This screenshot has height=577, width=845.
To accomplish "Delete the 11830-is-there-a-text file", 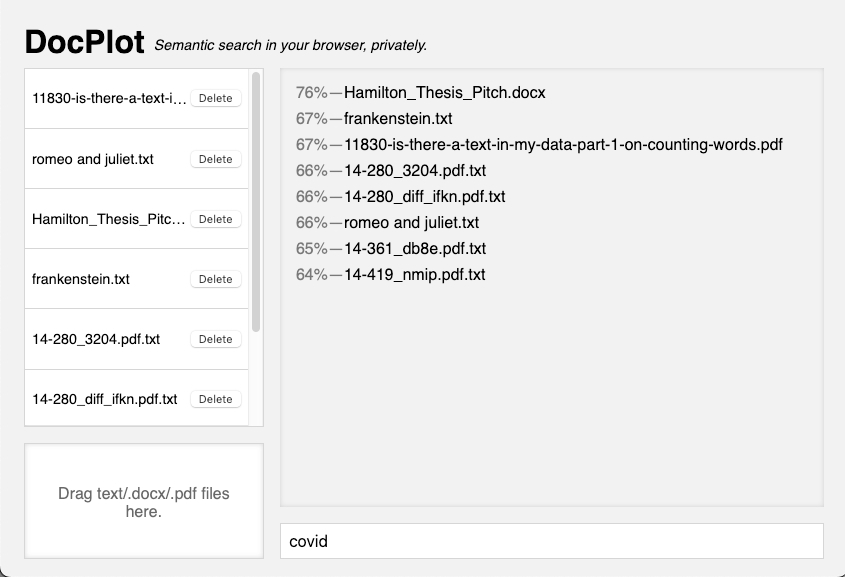I will coord(215,99).
